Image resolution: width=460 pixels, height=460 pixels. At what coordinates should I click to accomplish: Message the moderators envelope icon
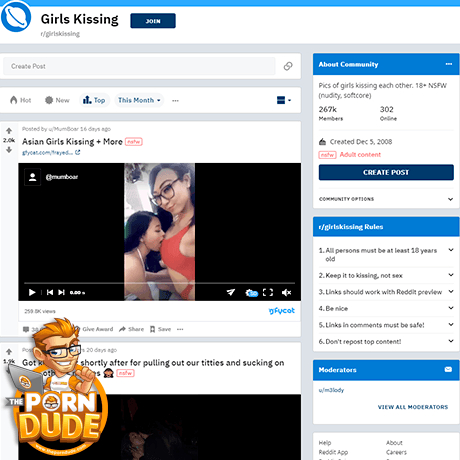click(448, 369)
